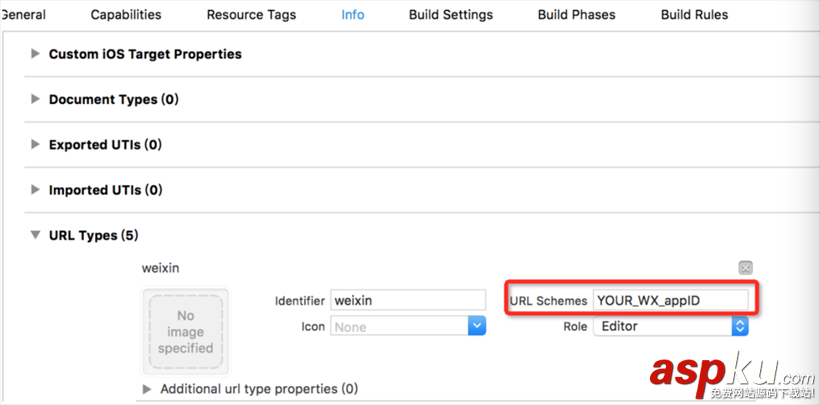Image resolution: width=820 pixels, height=405 pixels.
Task: Click the Identifier field containing weixin
Action: pyautogui.click(x=407, y=300)
